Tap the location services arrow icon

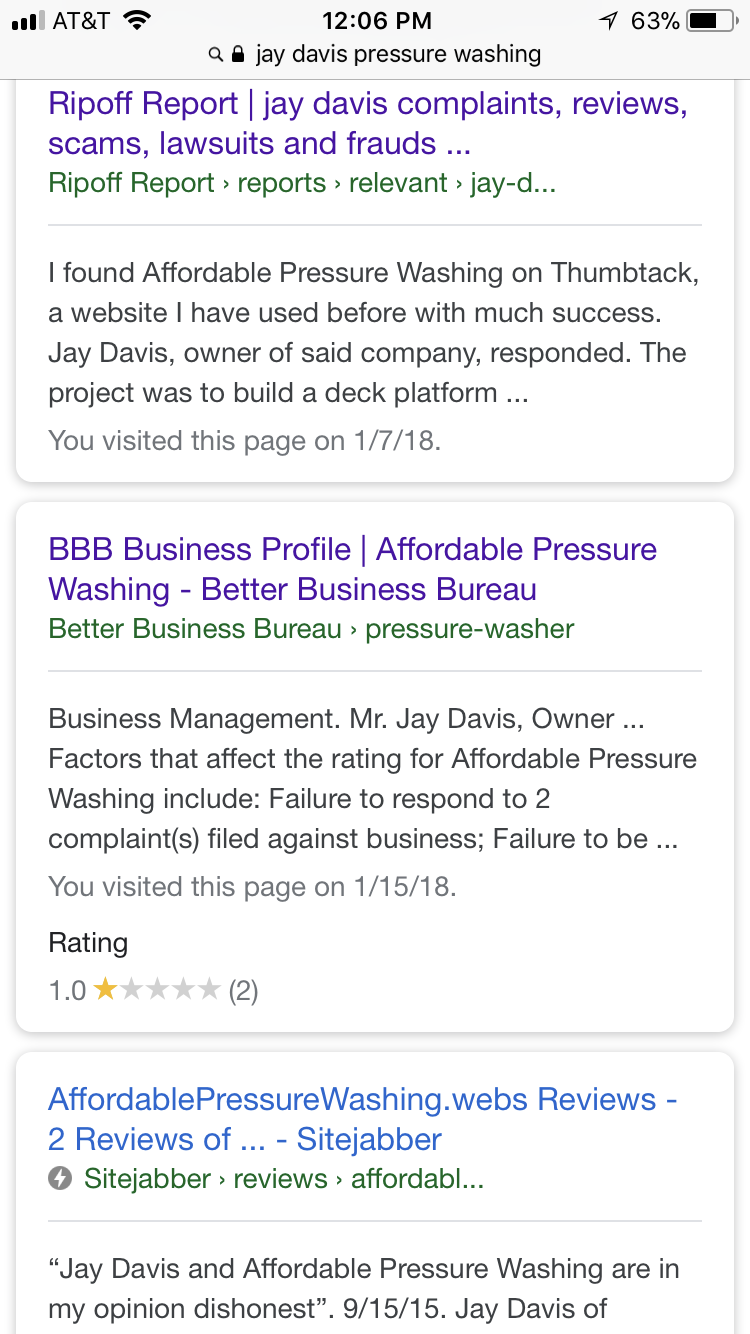(608, 20)
